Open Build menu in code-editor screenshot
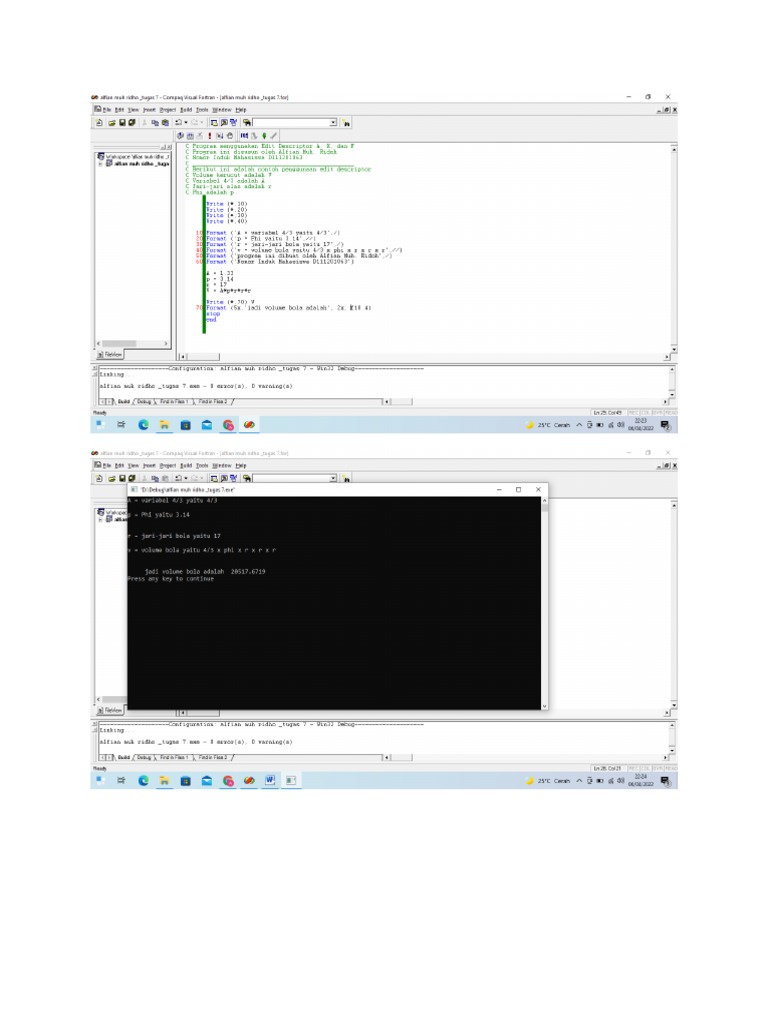This screenshot has width=768, height=1024. 186,110
